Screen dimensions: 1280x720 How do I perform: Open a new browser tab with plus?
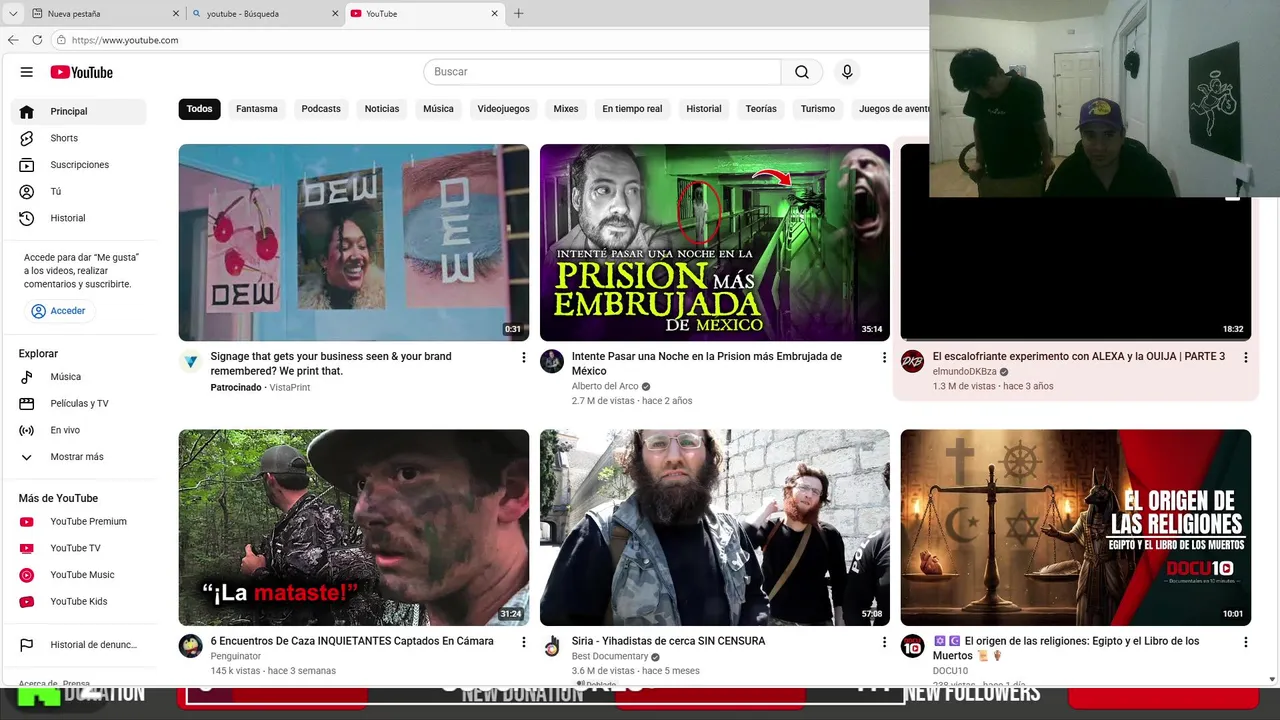pyautogui.click(x=518, y=14)
